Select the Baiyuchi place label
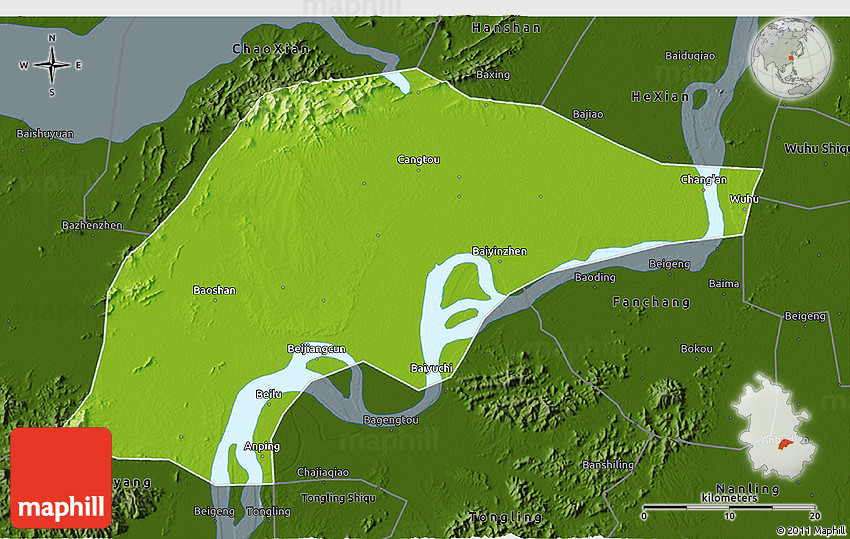The height and width of the screenshot is (539, 850). coord(432,368)
